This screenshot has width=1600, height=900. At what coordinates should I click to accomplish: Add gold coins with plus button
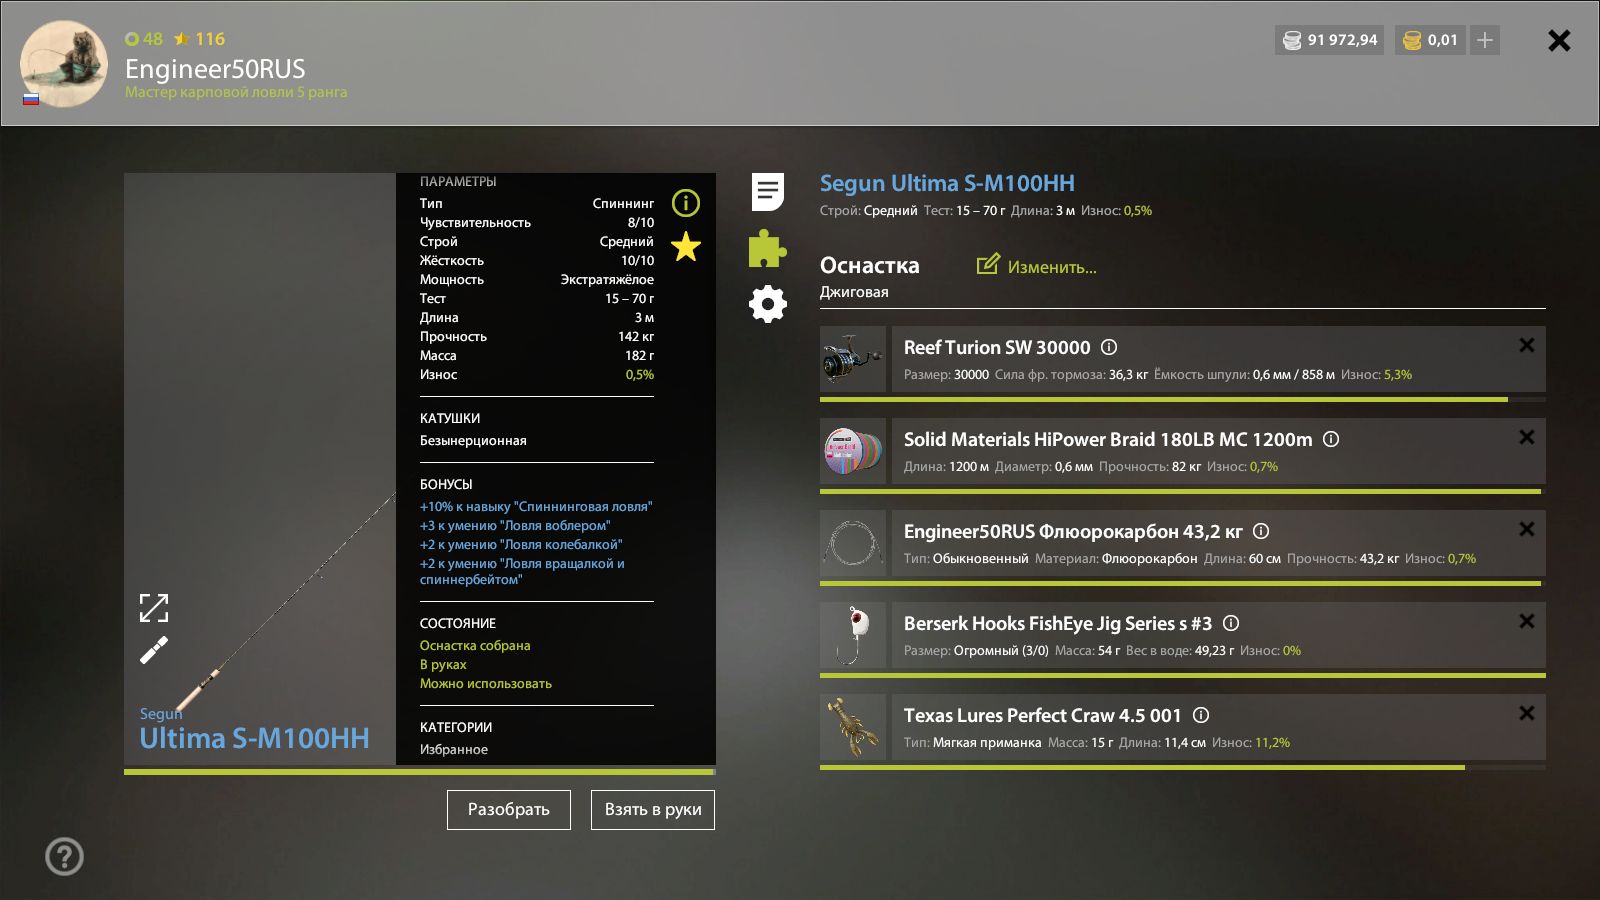pyautogui.click(x=1485, y=40)
